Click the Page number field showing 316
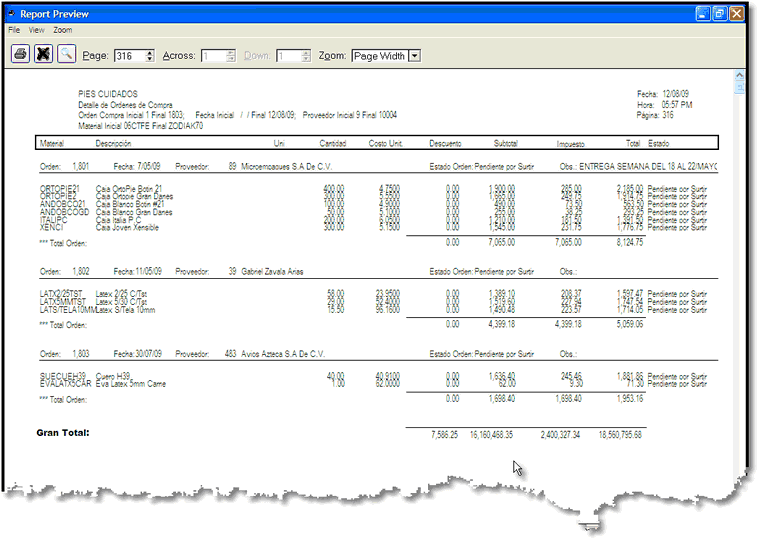The height and width of the screenshot is (541, 759). coord(129,56)
